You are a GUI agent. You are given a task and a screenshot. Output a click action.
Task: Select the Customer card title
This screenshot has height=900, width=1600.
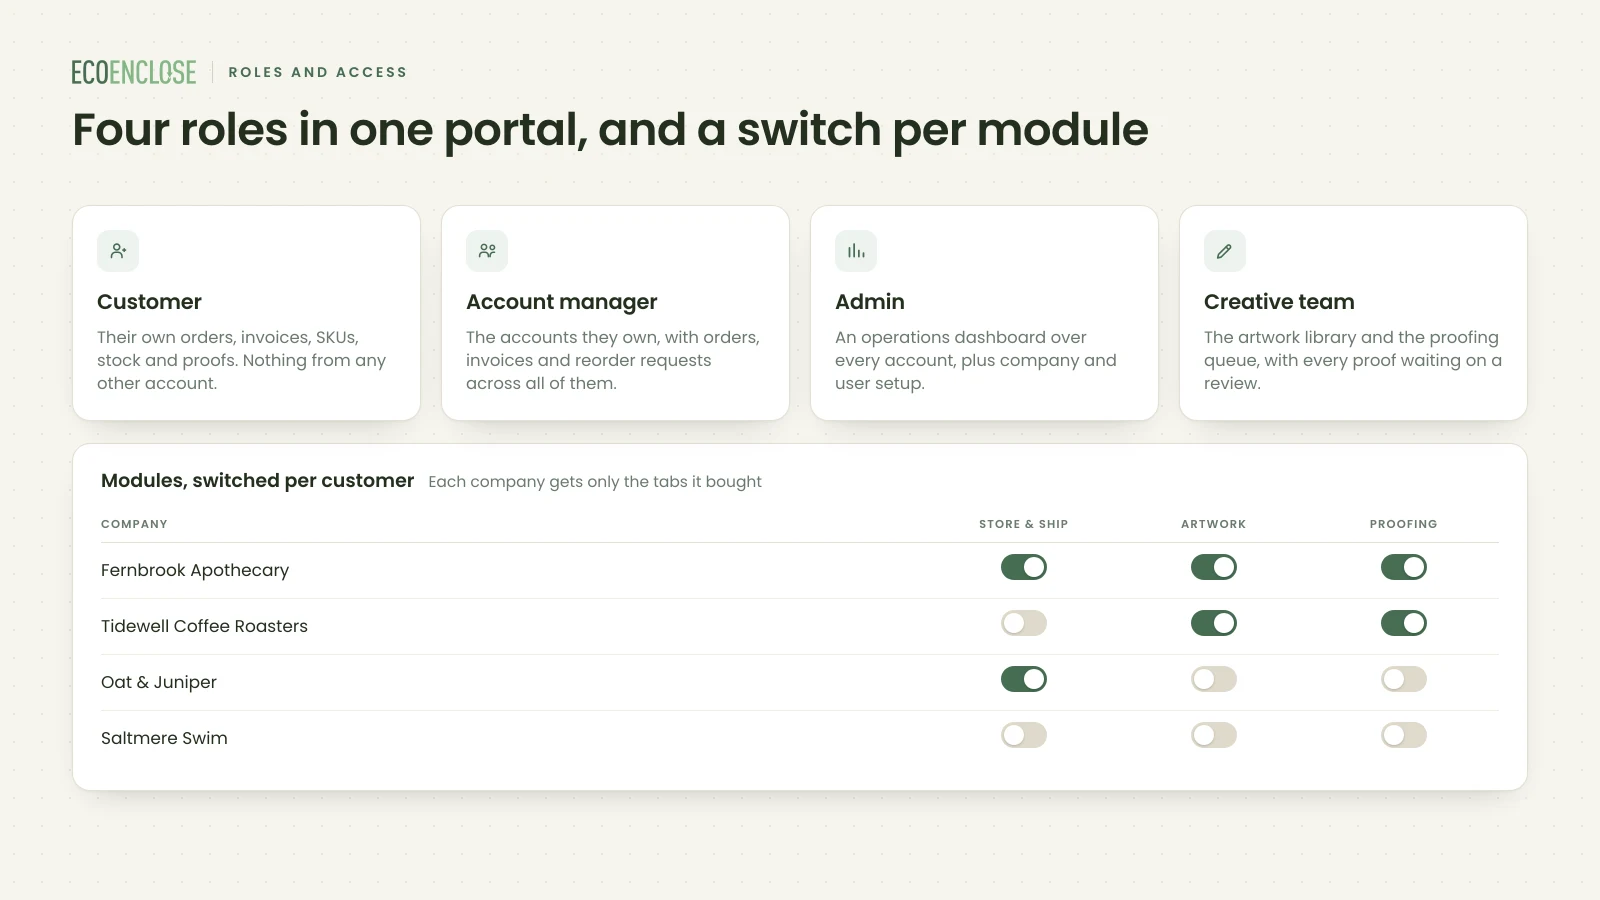149,302
